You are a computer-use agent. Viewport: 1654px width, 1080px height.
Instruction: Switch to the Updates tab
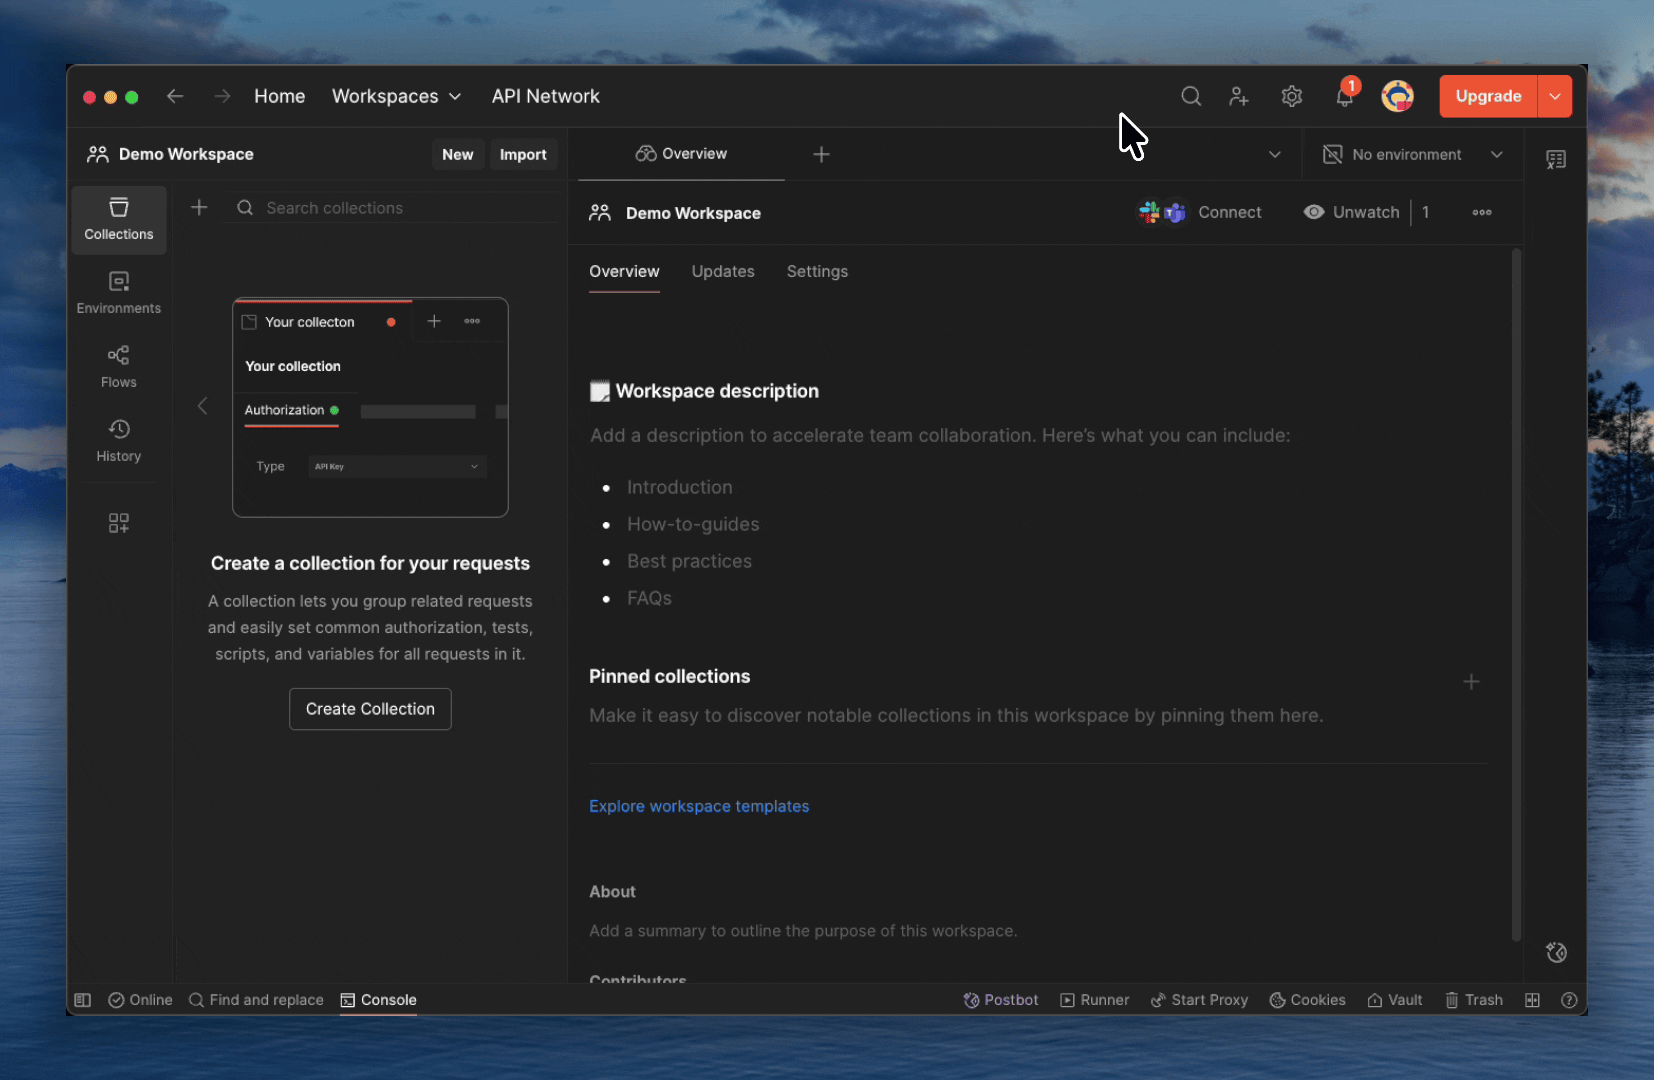(x=722, y=272)
